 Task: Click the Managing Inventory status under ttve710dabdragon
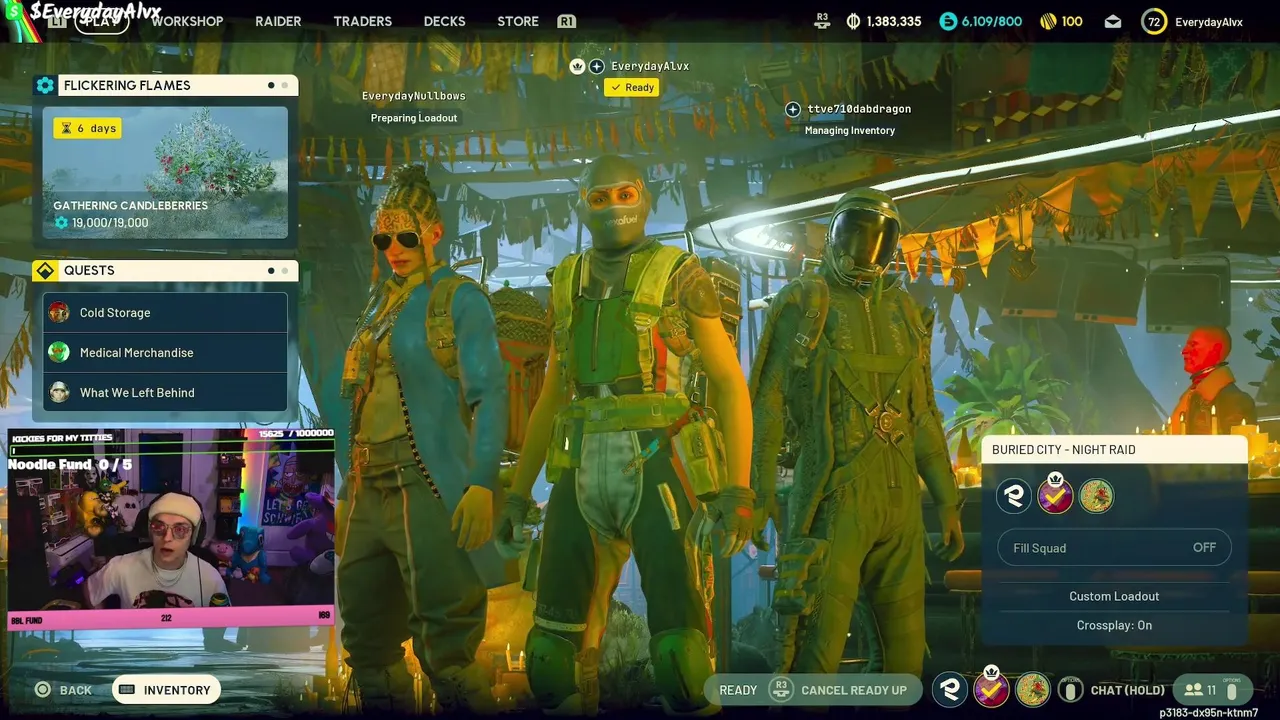point(850,130)
